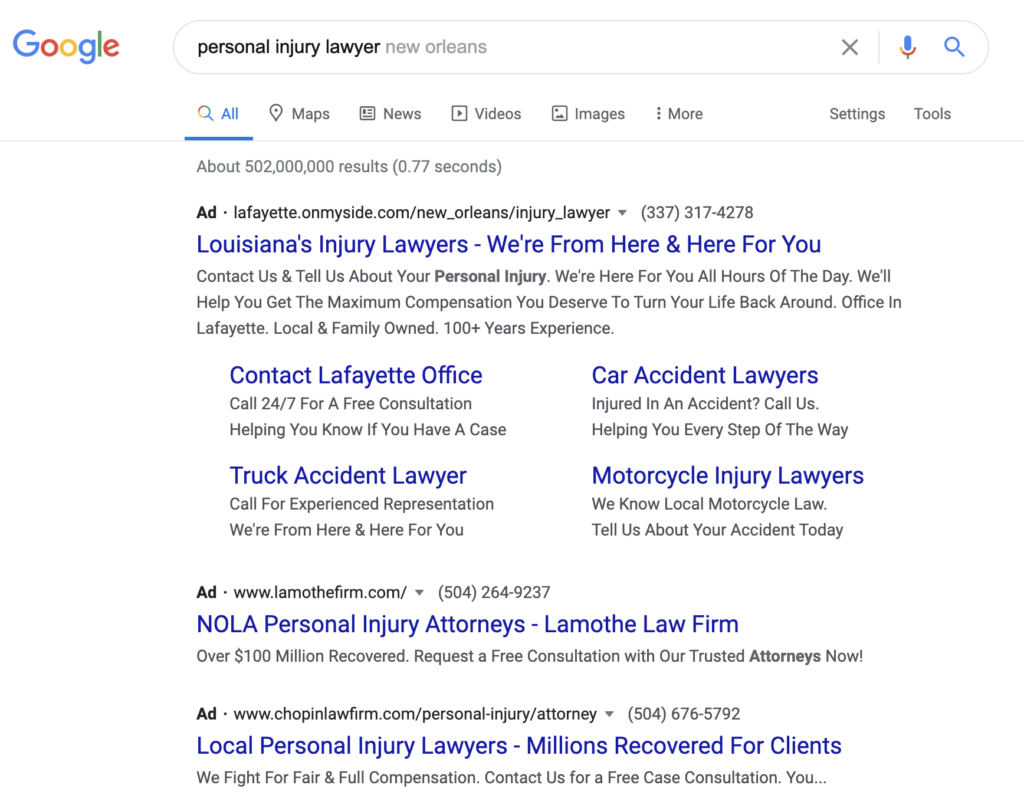Clear the search box with X icon
1024x808 pixels.
click(849, 47)
